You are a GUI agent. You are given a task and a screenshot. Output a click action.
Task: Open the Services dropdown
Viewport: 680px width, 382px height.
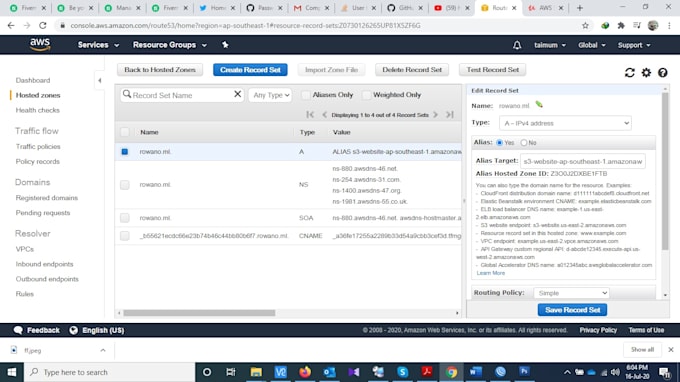coord(98,45)
